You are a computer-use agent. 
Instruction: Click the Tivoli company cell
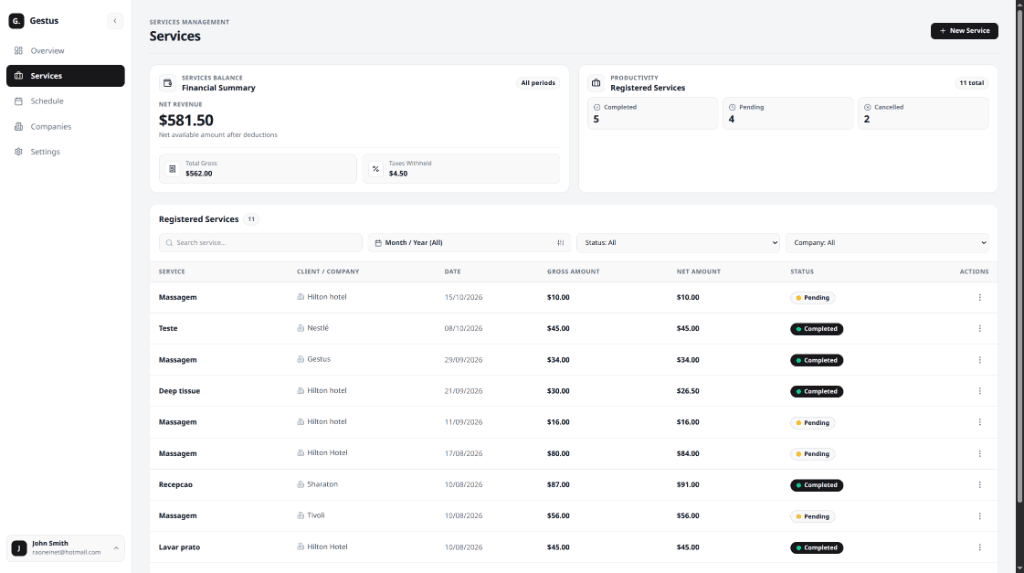point(311,516)
